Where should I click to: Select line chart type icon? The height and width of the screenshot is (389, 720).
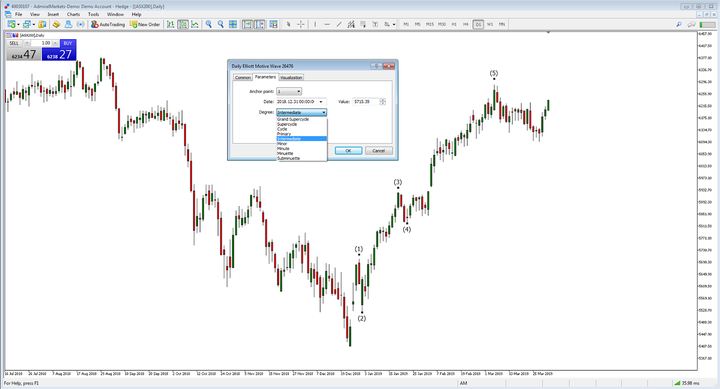[195, 24]
